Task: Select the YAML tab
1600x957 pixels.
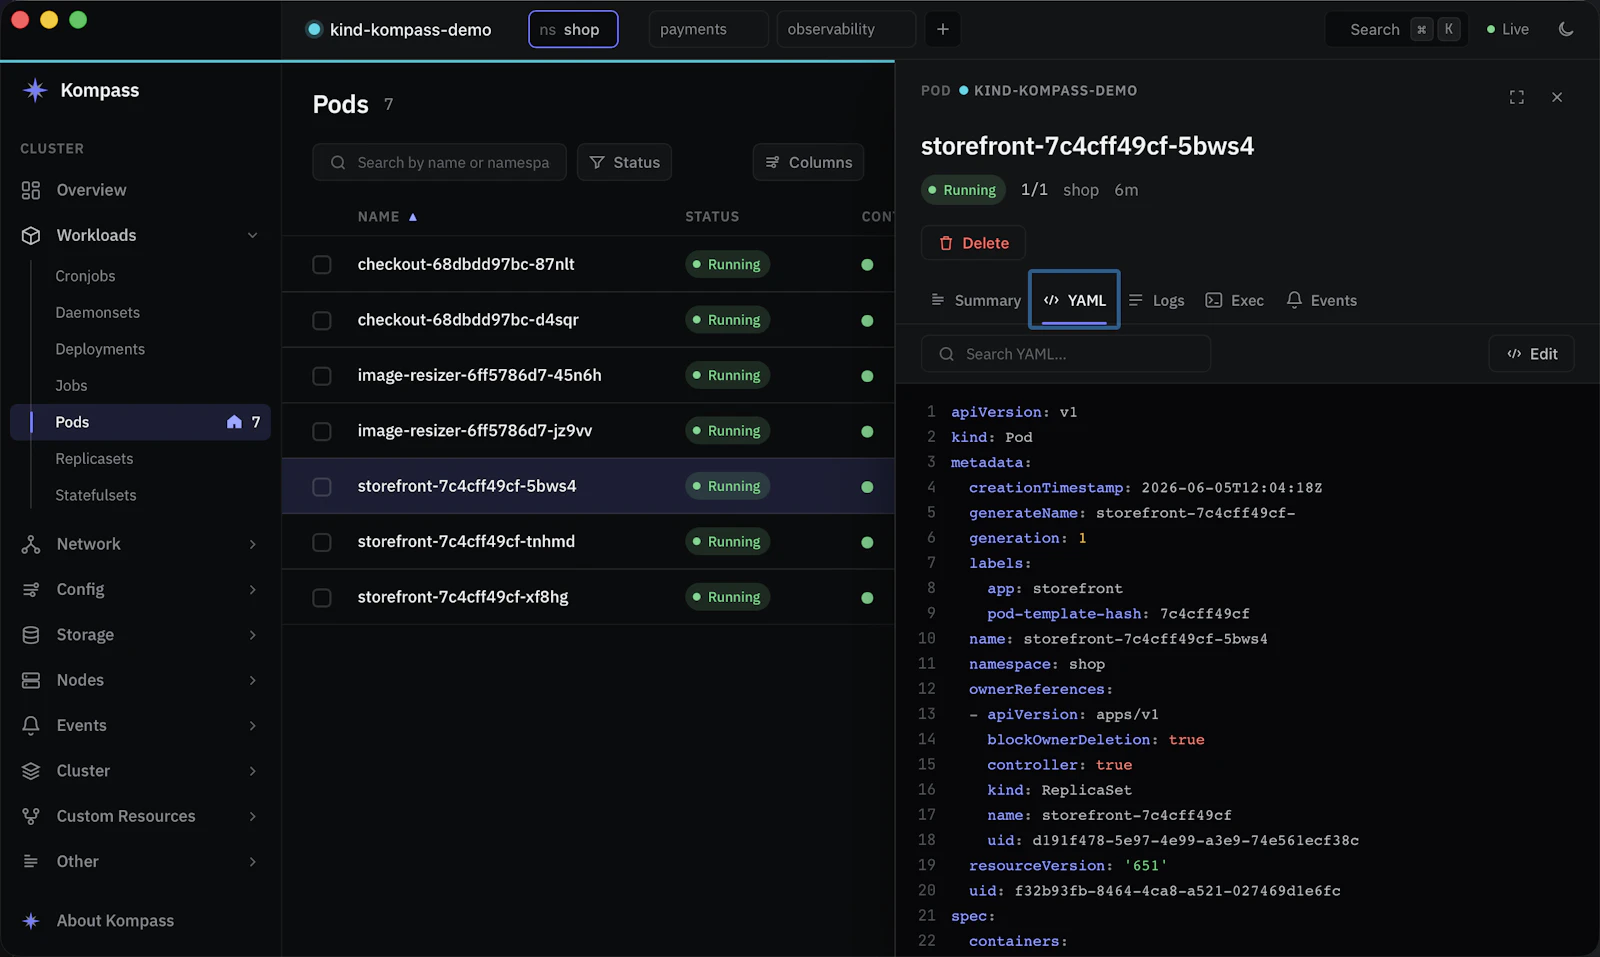Action: tap(1074, 300)
